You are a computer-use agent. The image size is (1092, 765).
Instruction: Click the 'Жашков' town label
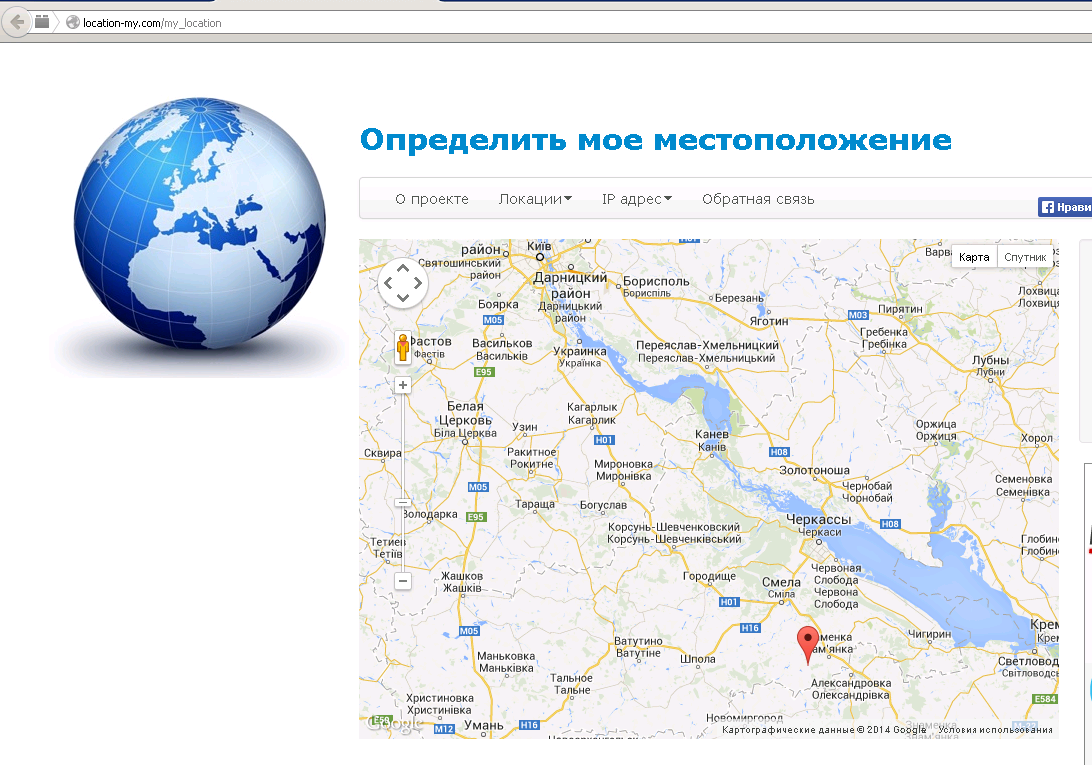click(x=462, y=576)
